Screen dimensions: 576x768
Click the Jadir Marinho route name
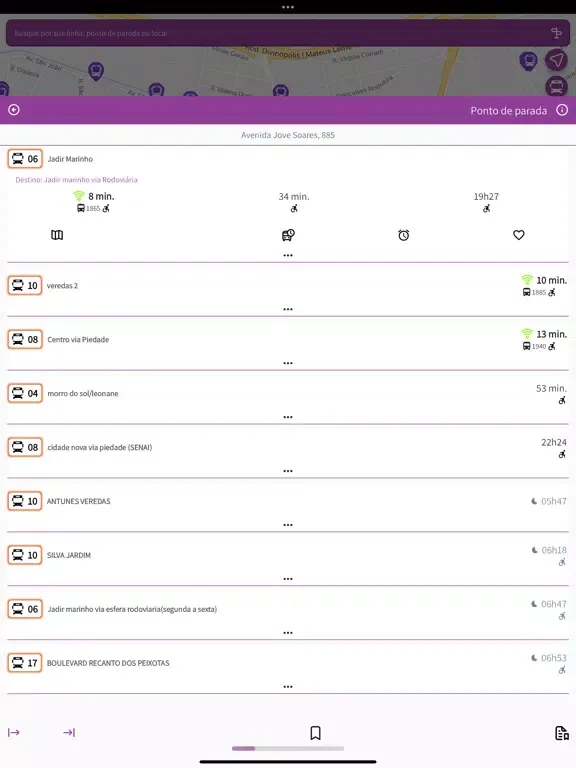click(x=70, y=159)
